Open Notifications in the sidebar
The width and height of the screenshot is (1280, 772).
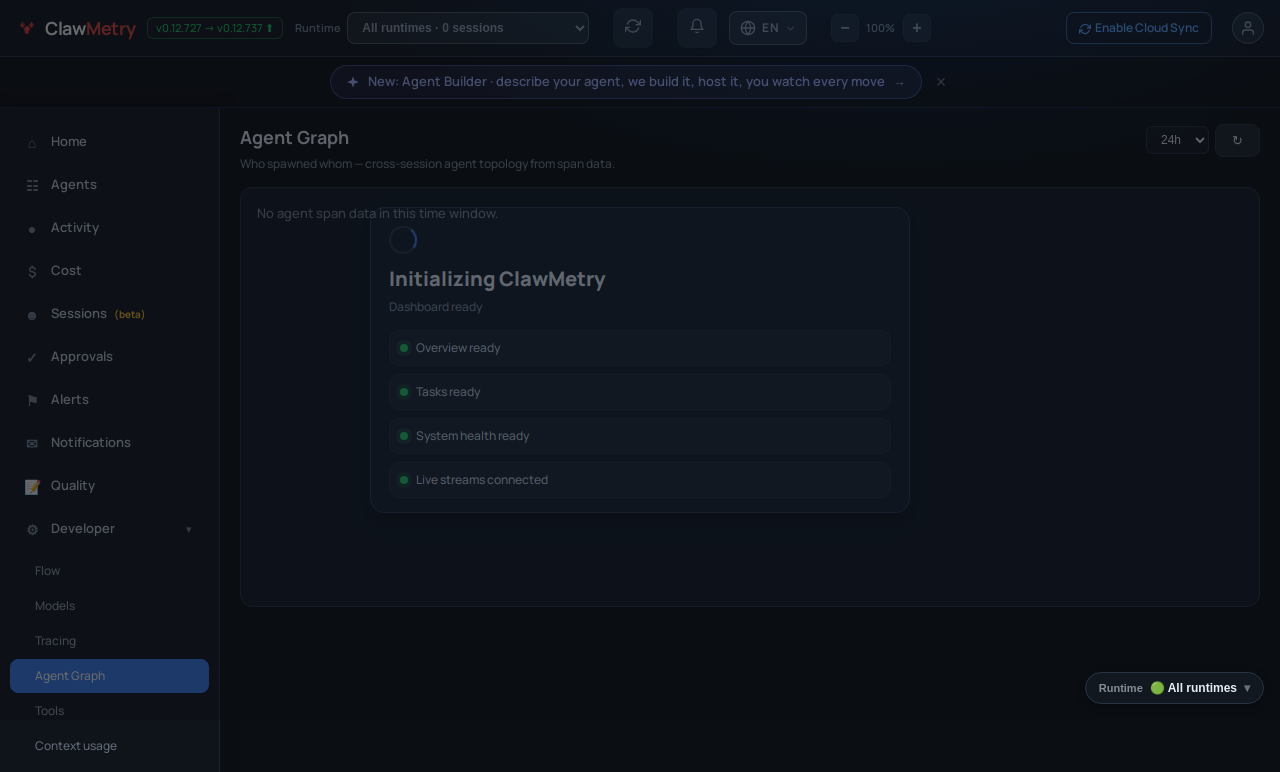point(110,443)
